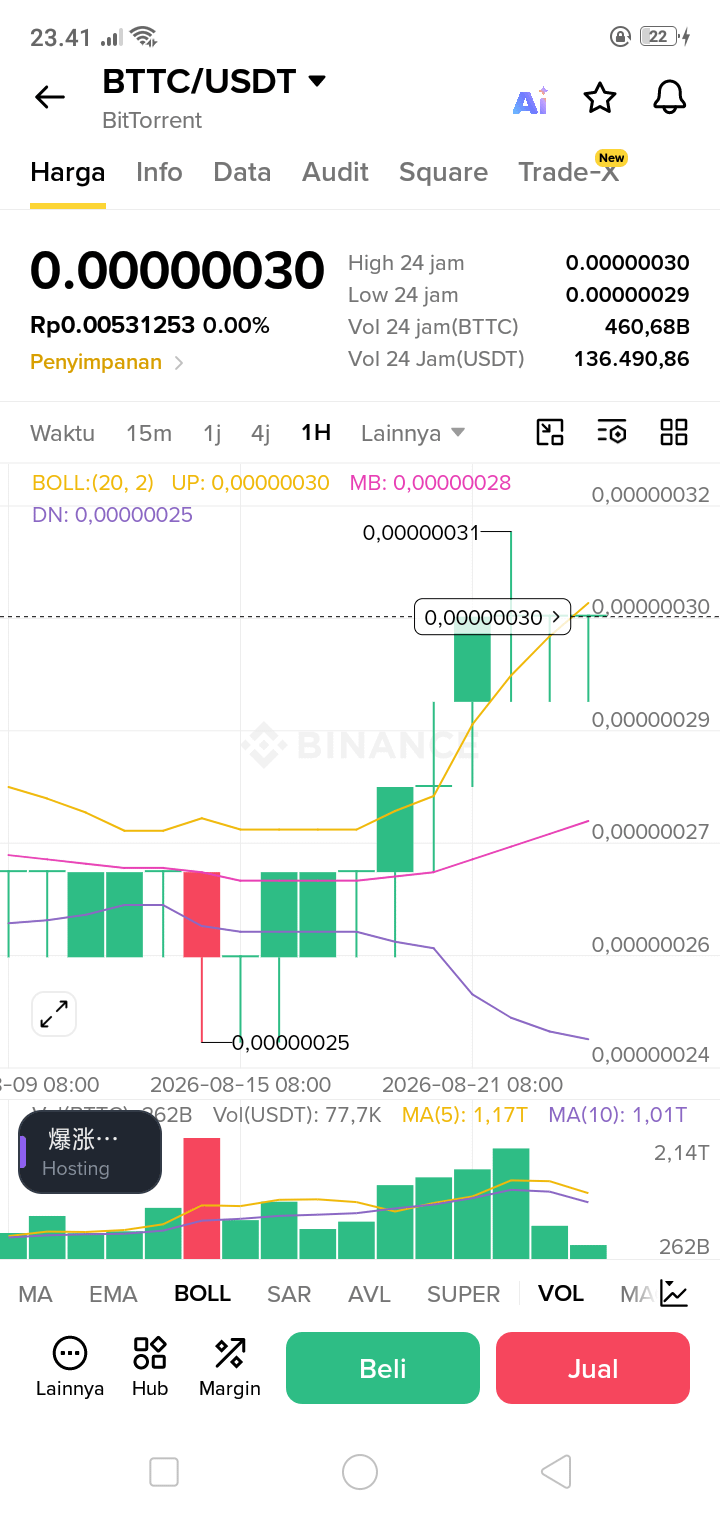Tap the back arrow icon
This screenshot has width=720, height=1520.
pos(49,97)
